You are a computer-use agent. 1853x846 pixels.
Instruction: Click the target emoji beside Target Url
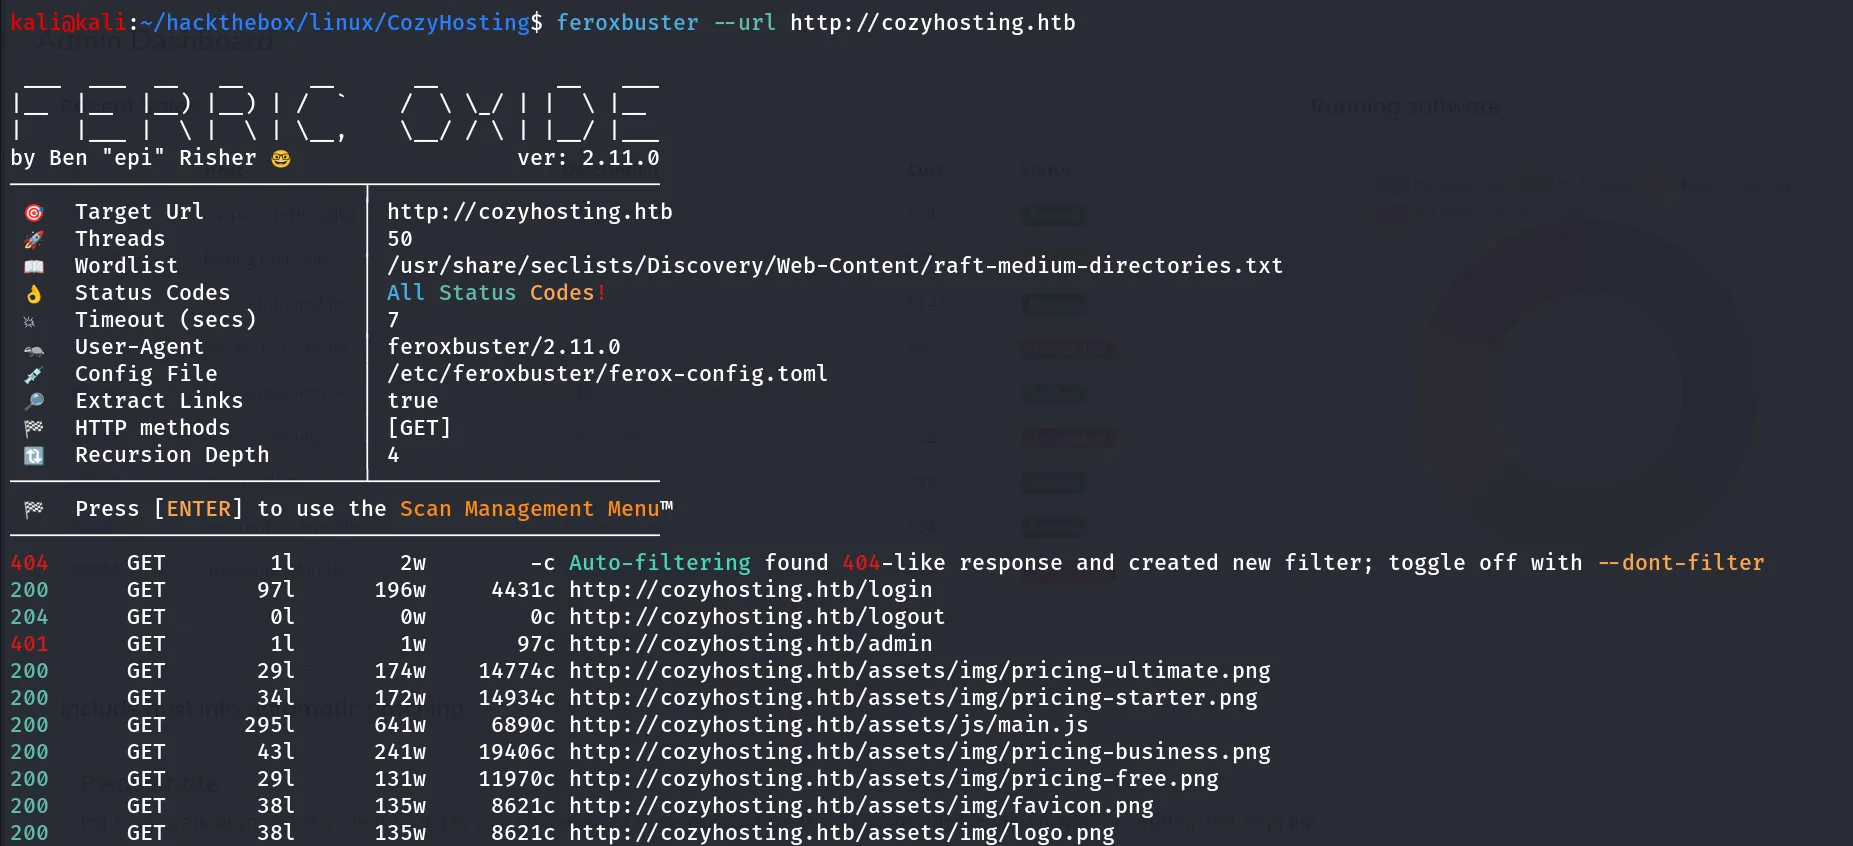tap(34, 213)
